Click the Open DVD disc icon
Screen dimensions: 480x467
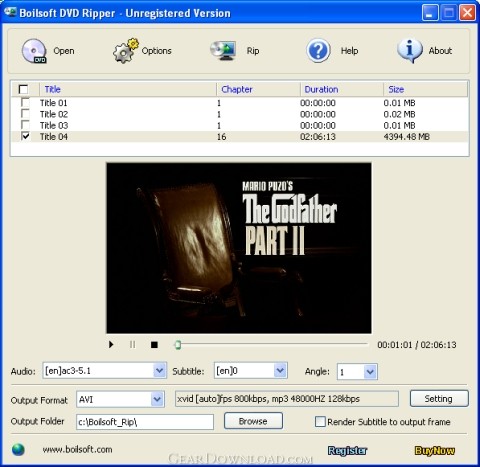[34, 51]
